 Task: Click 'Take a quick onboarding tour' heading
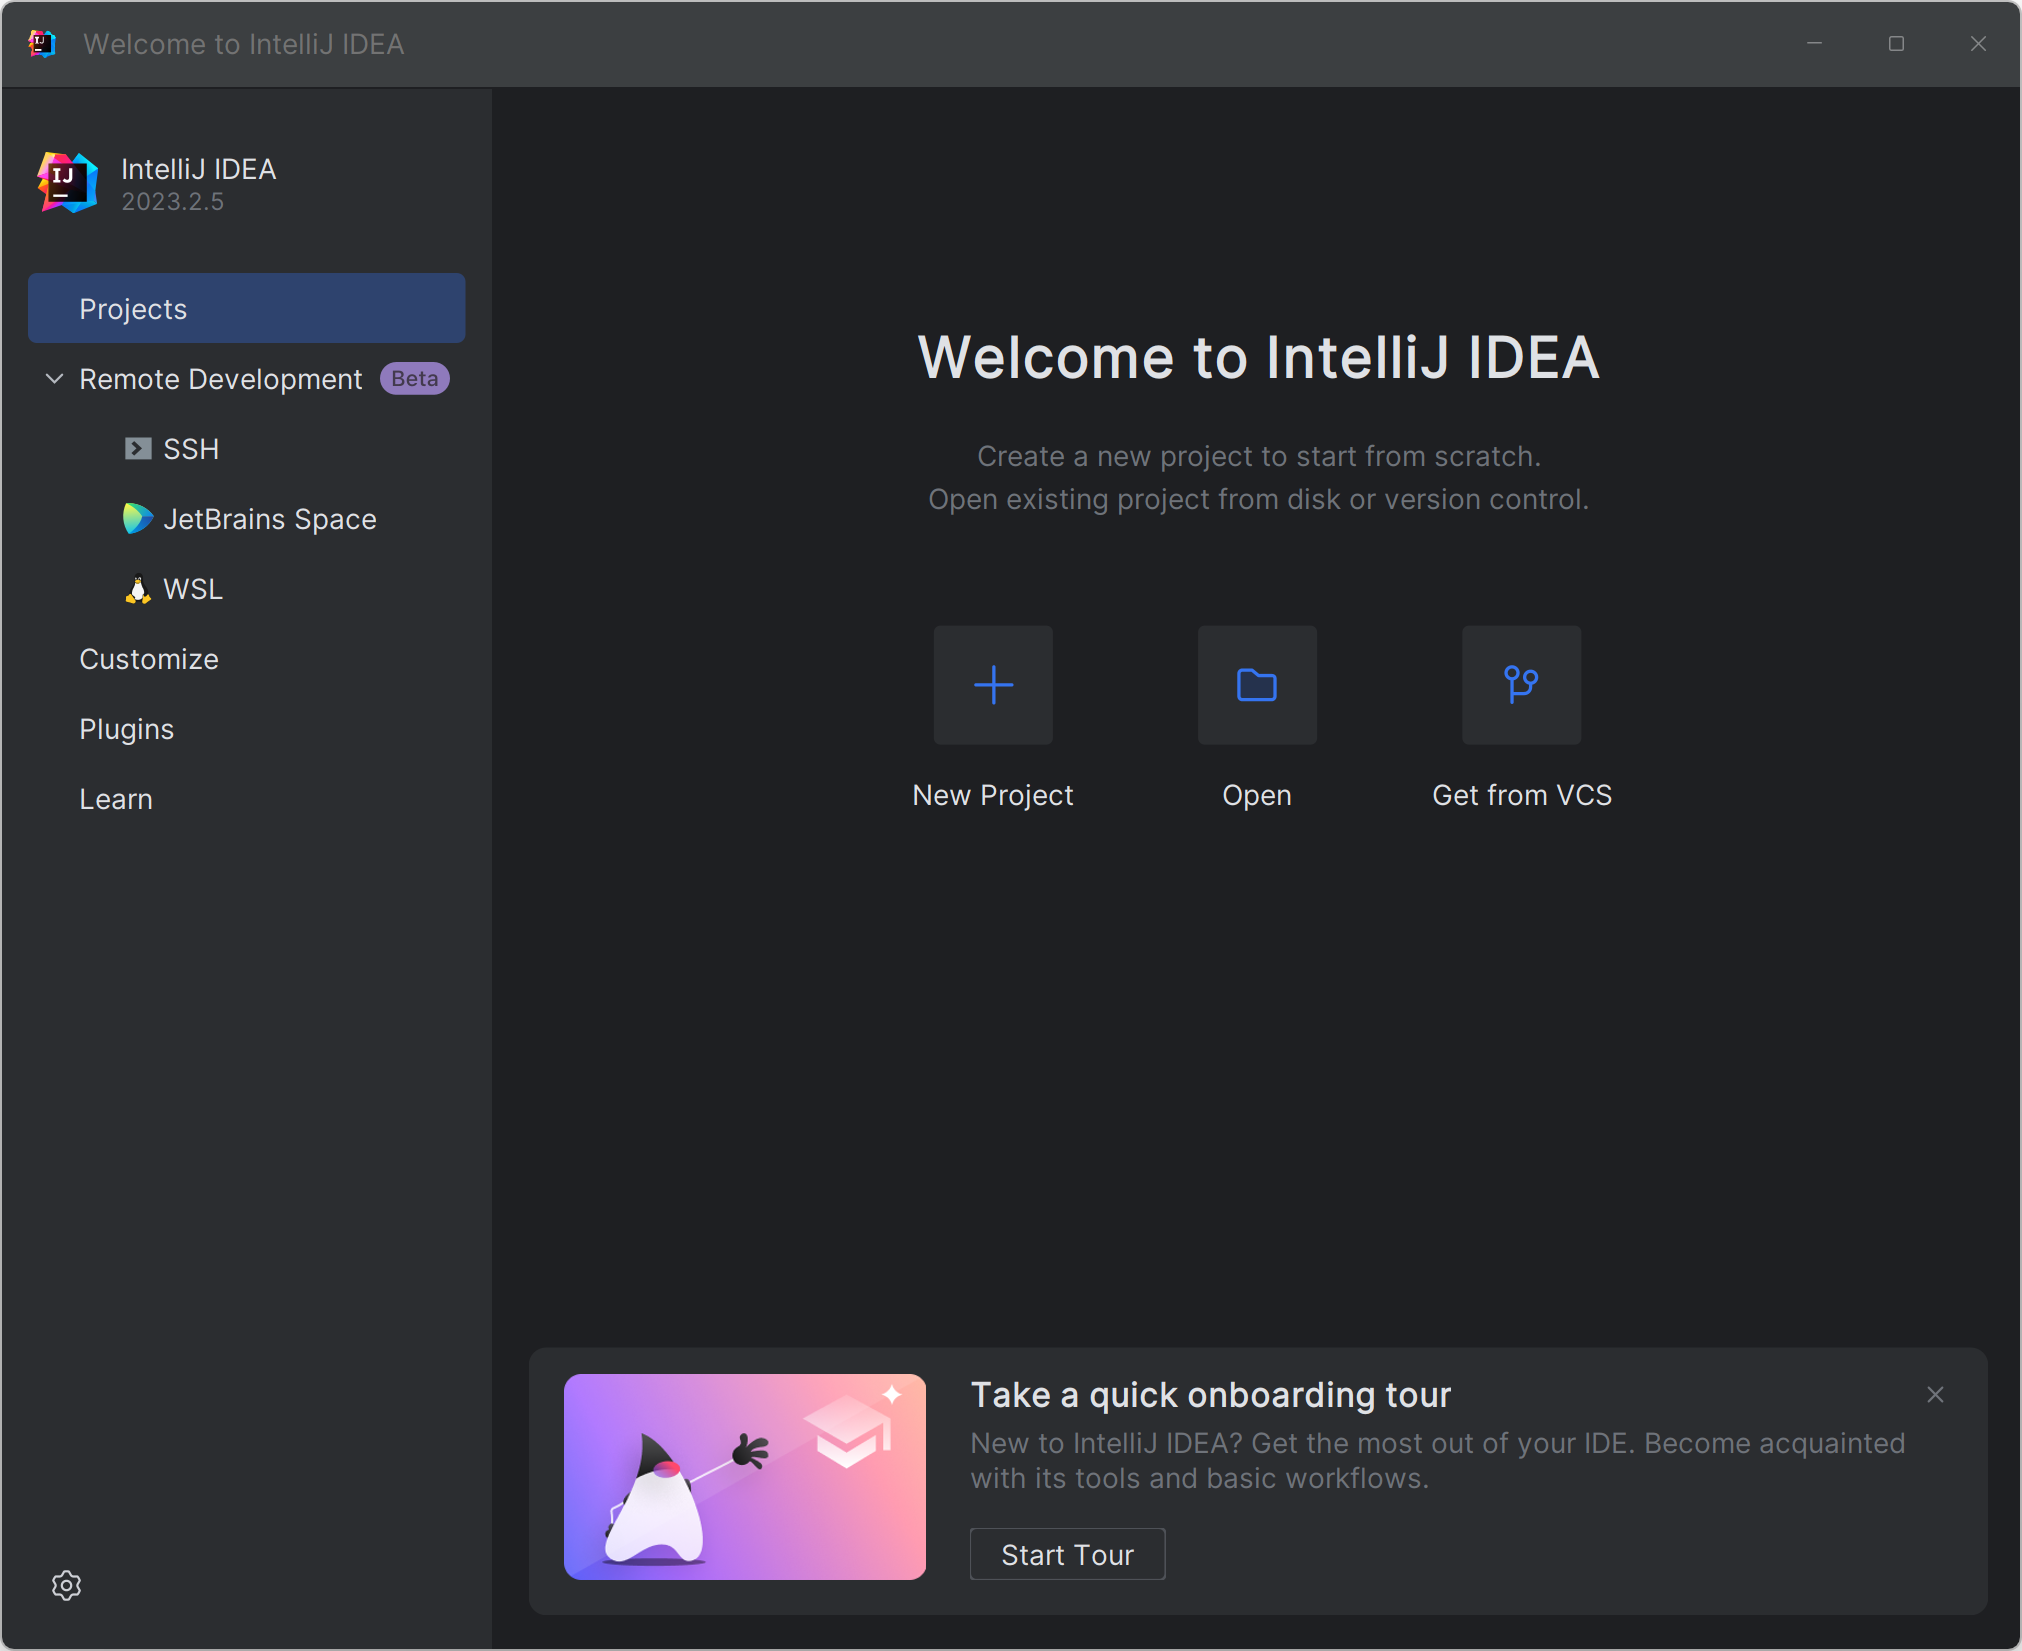[1211, 1395]
